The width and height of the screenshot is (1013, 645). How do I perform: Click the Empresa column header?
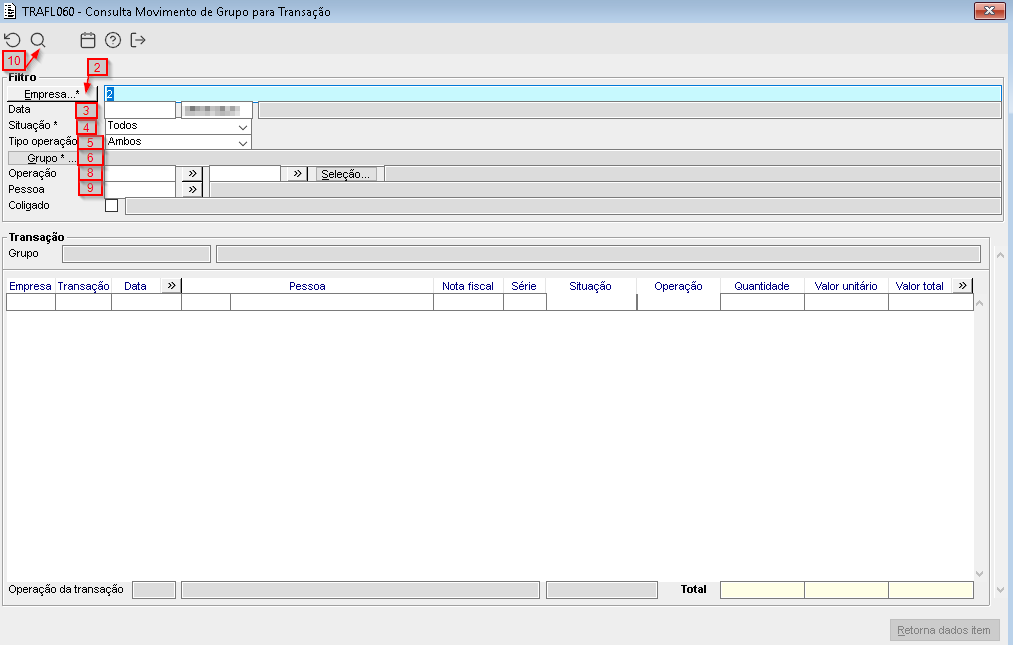pyautogui.click(x=30, y=286)
